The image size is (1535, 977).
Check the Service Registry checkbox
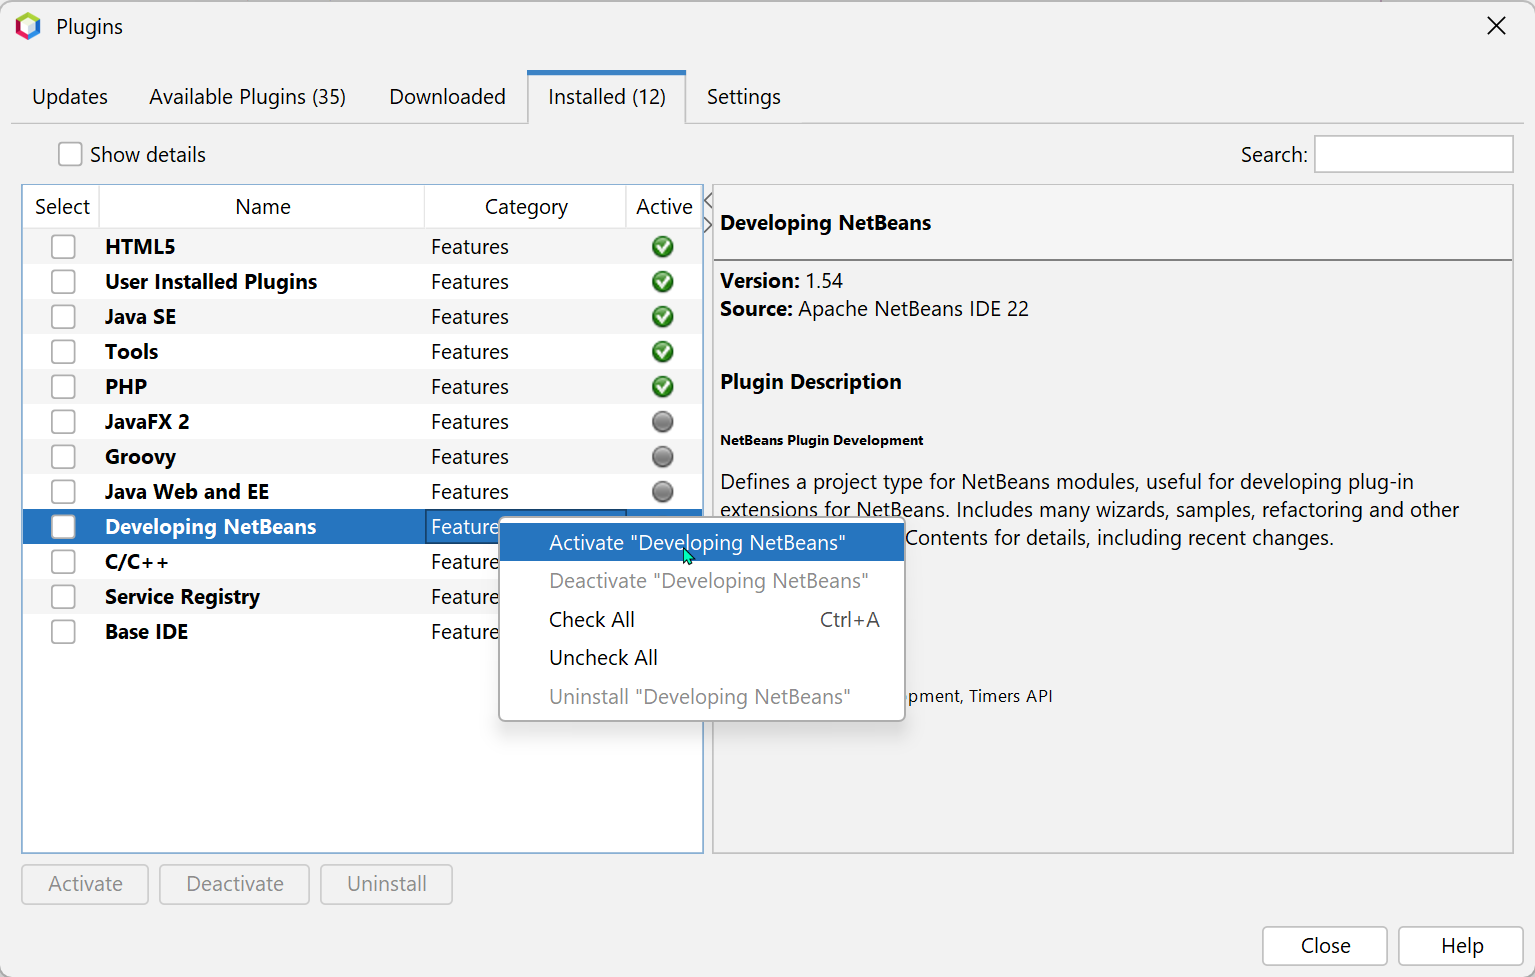[63, 597]
